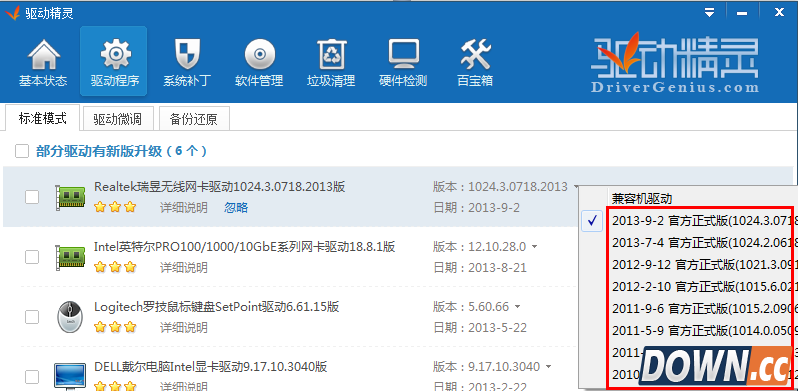The height and width of the screenshot is (391, 798).
Task: Click the Realtek瑞昱无线网卡驱动1024.3.0718.2013版 title
Action: click(220, 187)
